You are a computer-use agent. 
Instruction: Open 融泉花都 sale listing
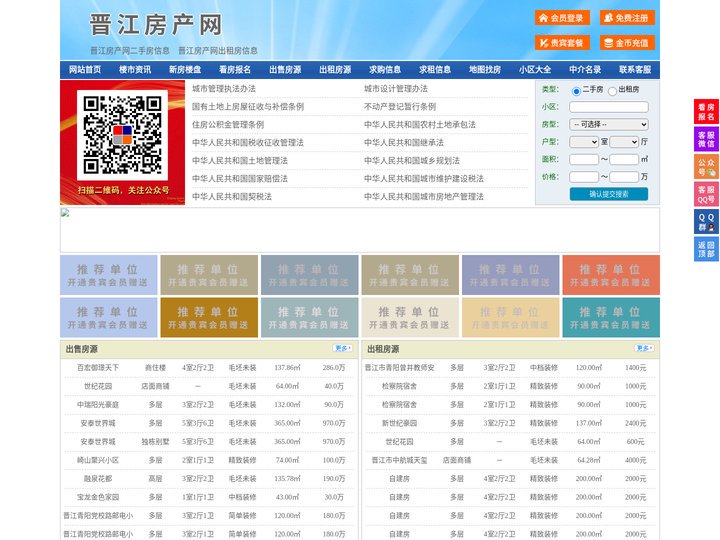[98, 478]
